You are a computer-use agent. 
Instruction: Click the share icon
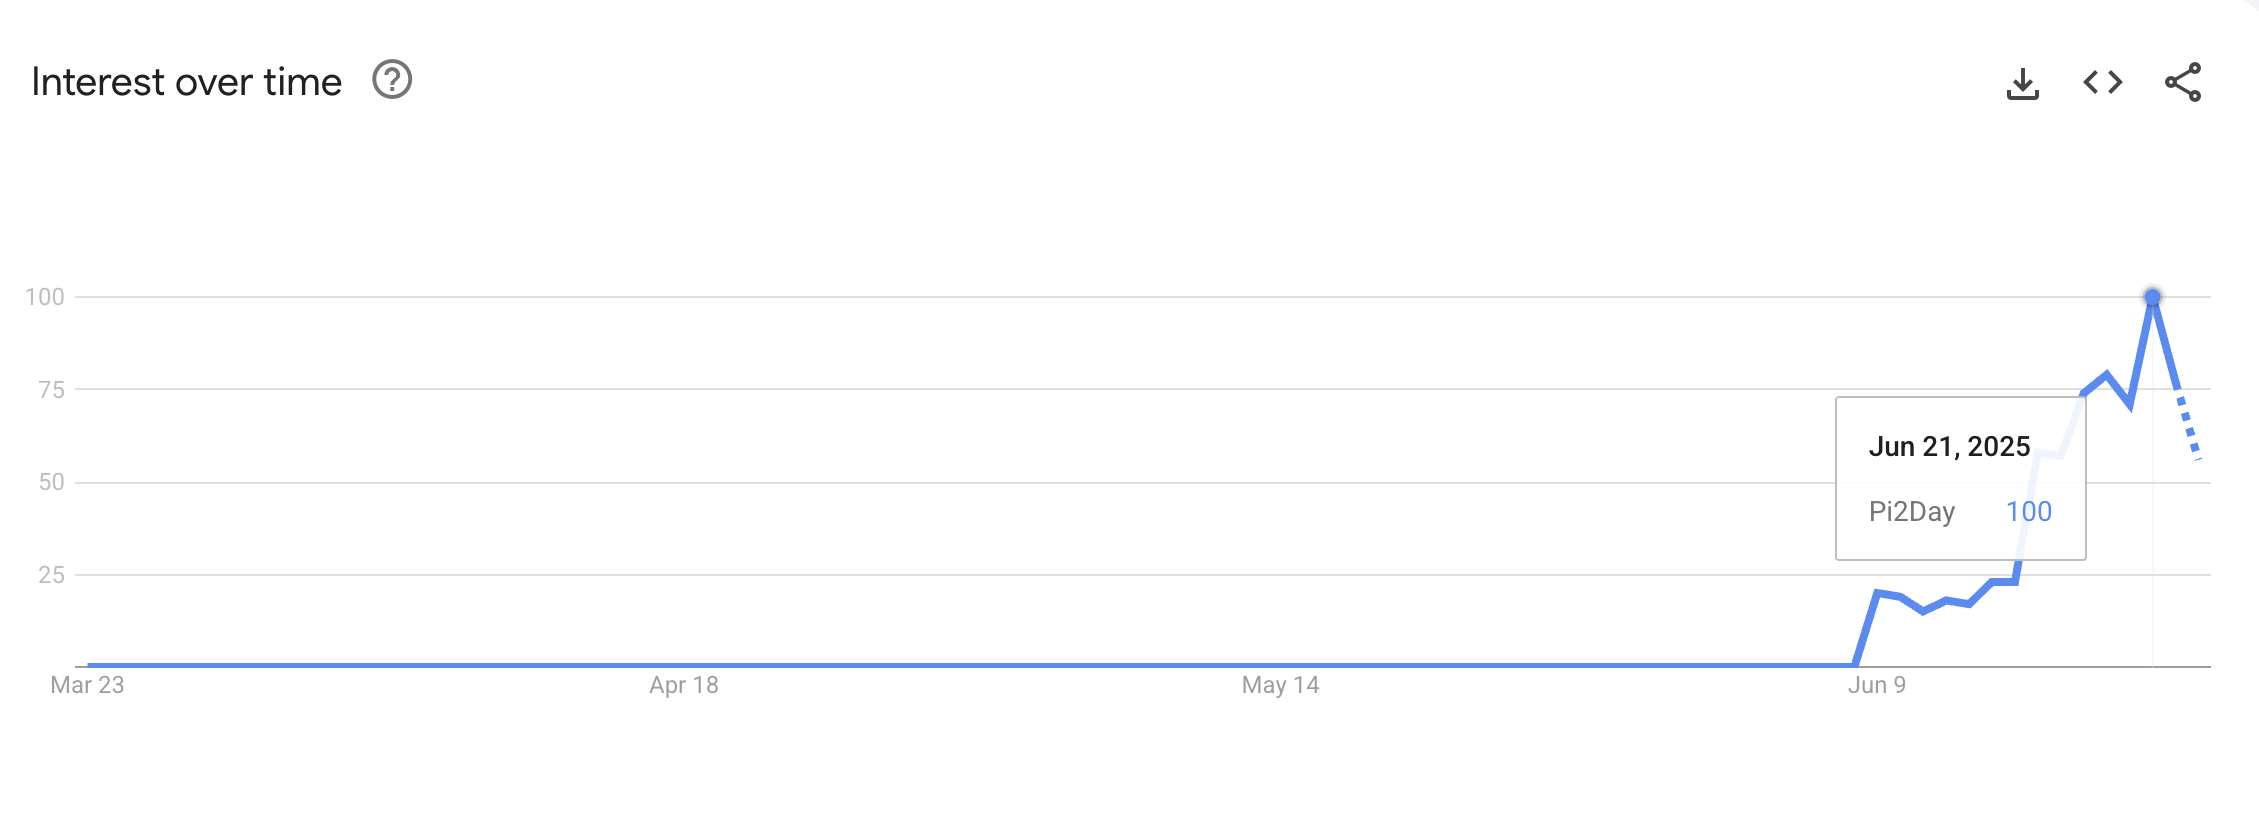coord(2183,82)
